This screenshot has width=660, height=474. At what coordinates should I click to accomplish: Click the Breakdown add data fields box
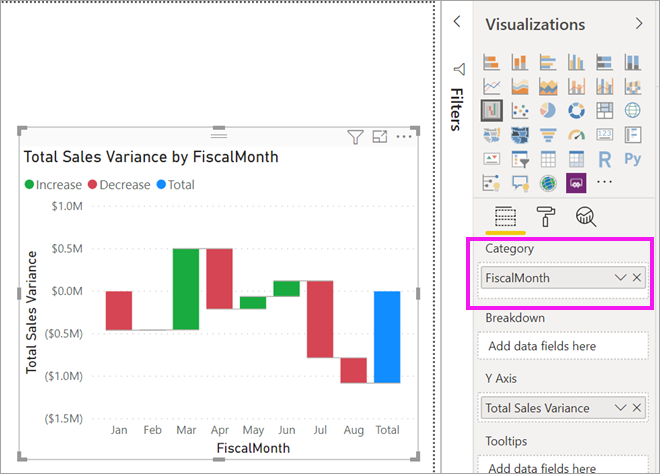coord(563,346)
